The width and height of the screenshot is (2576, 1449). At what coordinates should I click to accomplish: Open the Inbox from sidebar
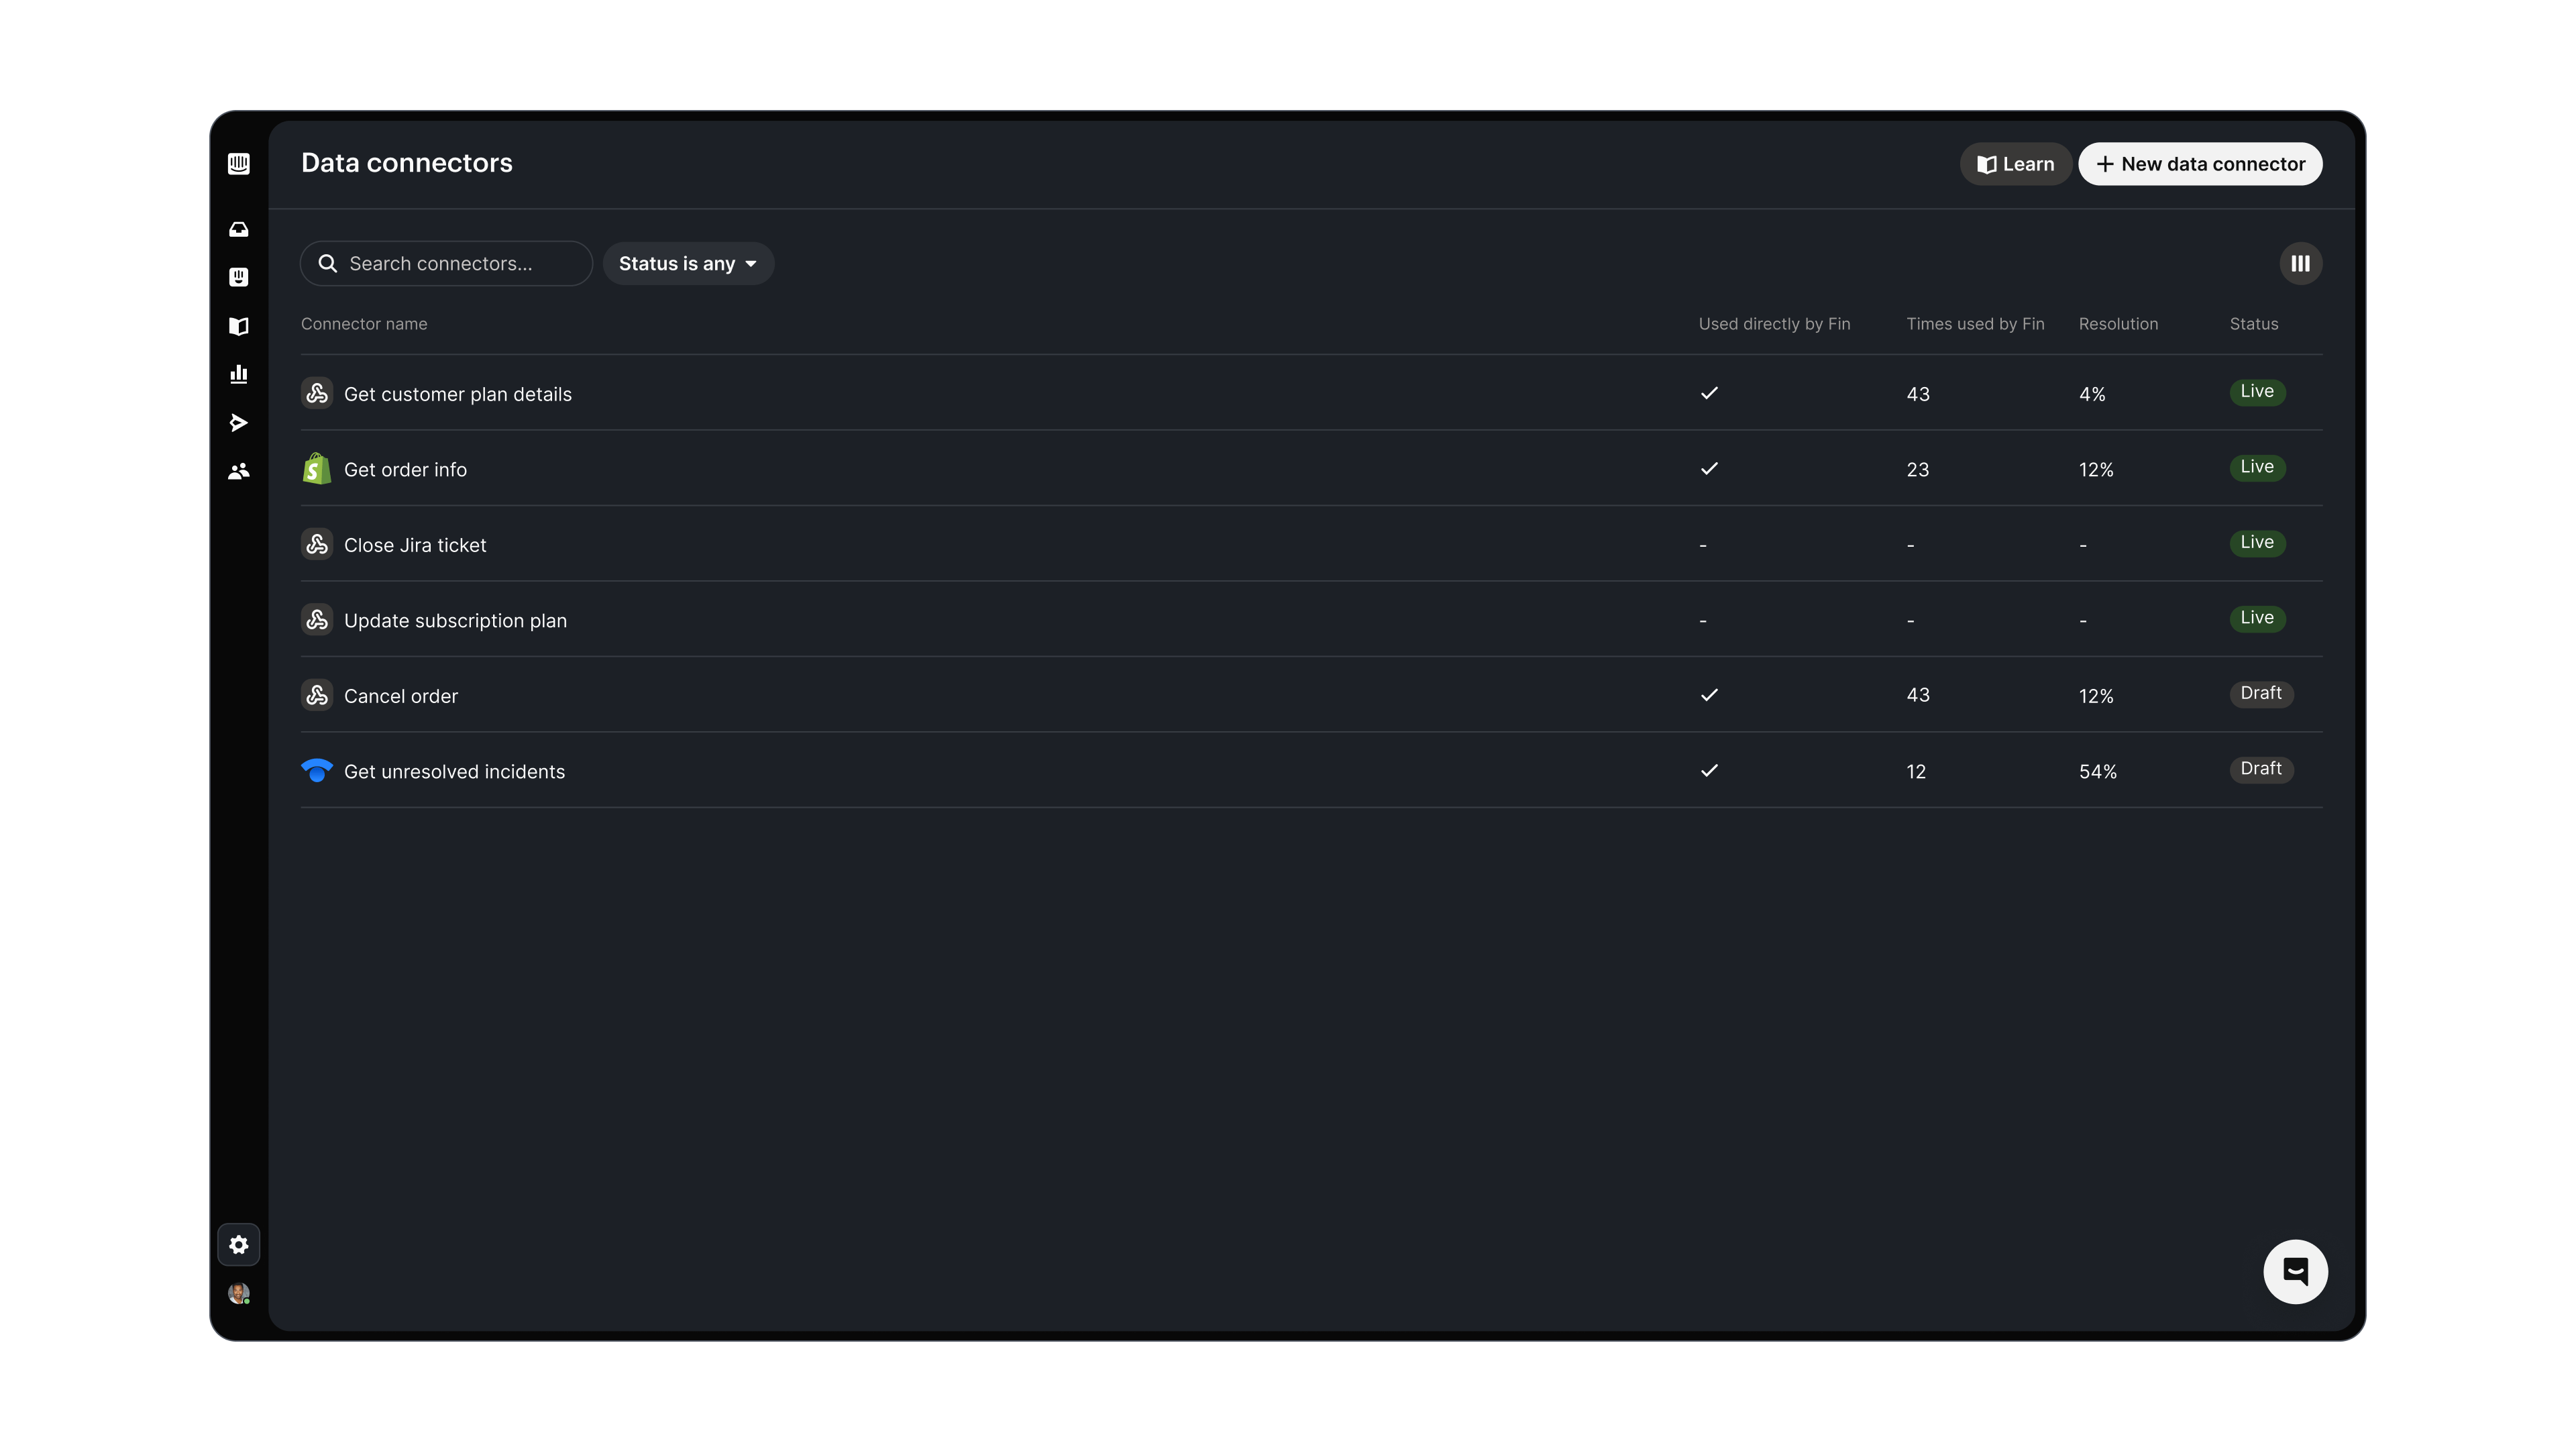point(238,230)
